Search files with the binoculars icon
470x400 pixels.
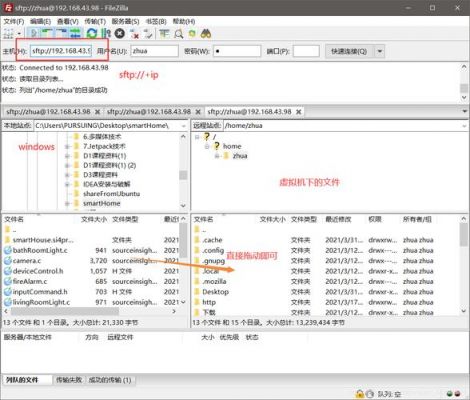(x=206, y=33)
